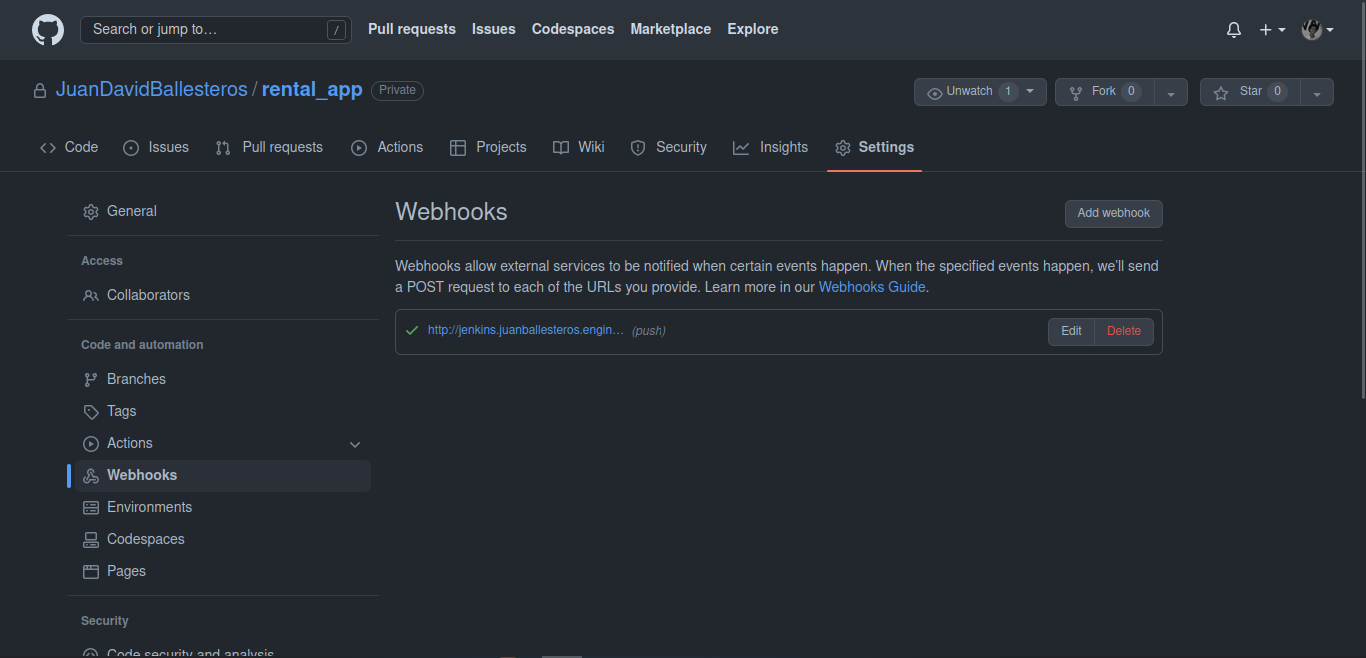
Task: Open the Webhooks Guide link
Action: (x=872, y=287)
